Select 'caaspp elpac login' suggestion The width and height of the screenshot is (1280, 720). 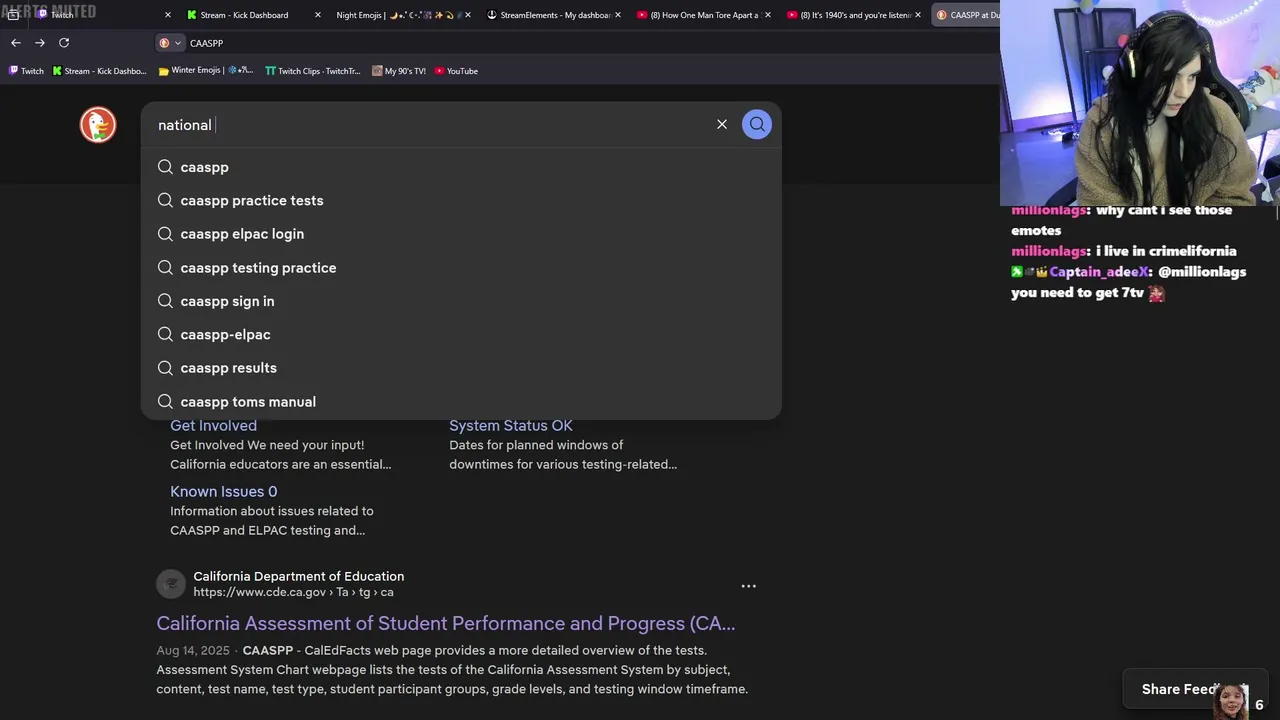pyautogui.click(x=461, y=234)
